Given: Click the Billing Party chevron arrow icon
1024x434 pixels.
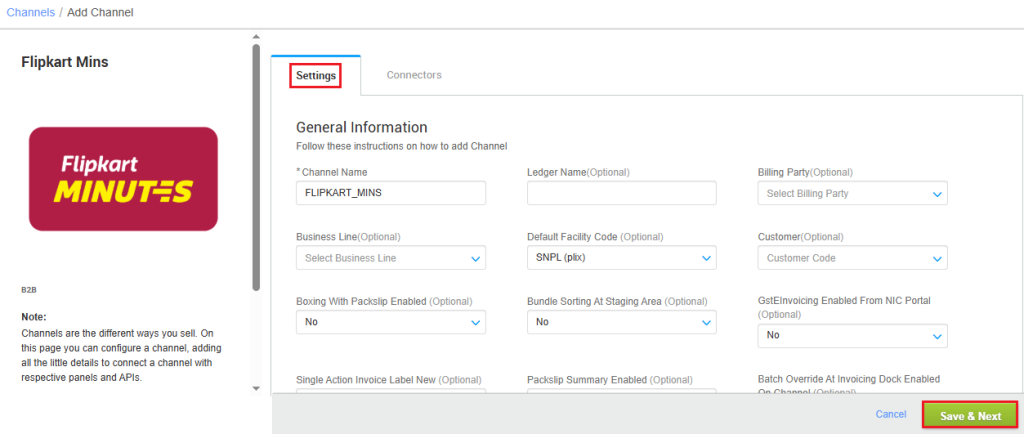Looking at the screenshot, I should (x=937, y=194).
